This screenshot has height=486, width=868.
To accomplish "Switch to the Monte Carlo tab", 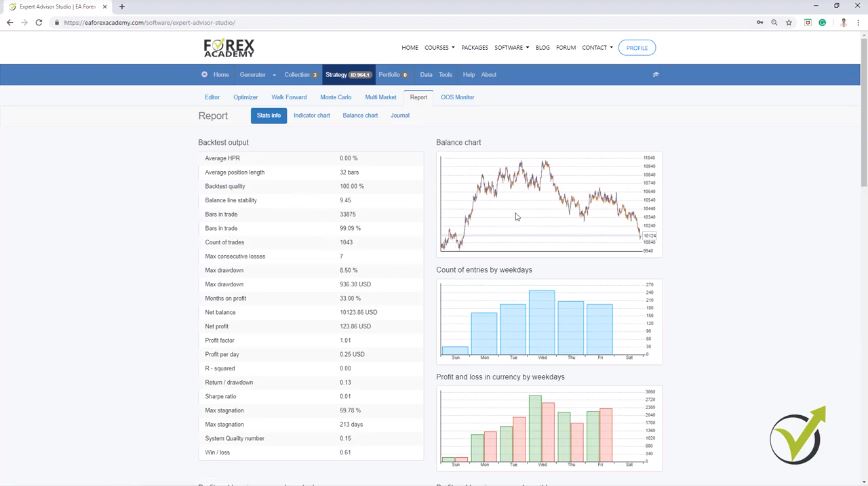I will tap(335, 97).
